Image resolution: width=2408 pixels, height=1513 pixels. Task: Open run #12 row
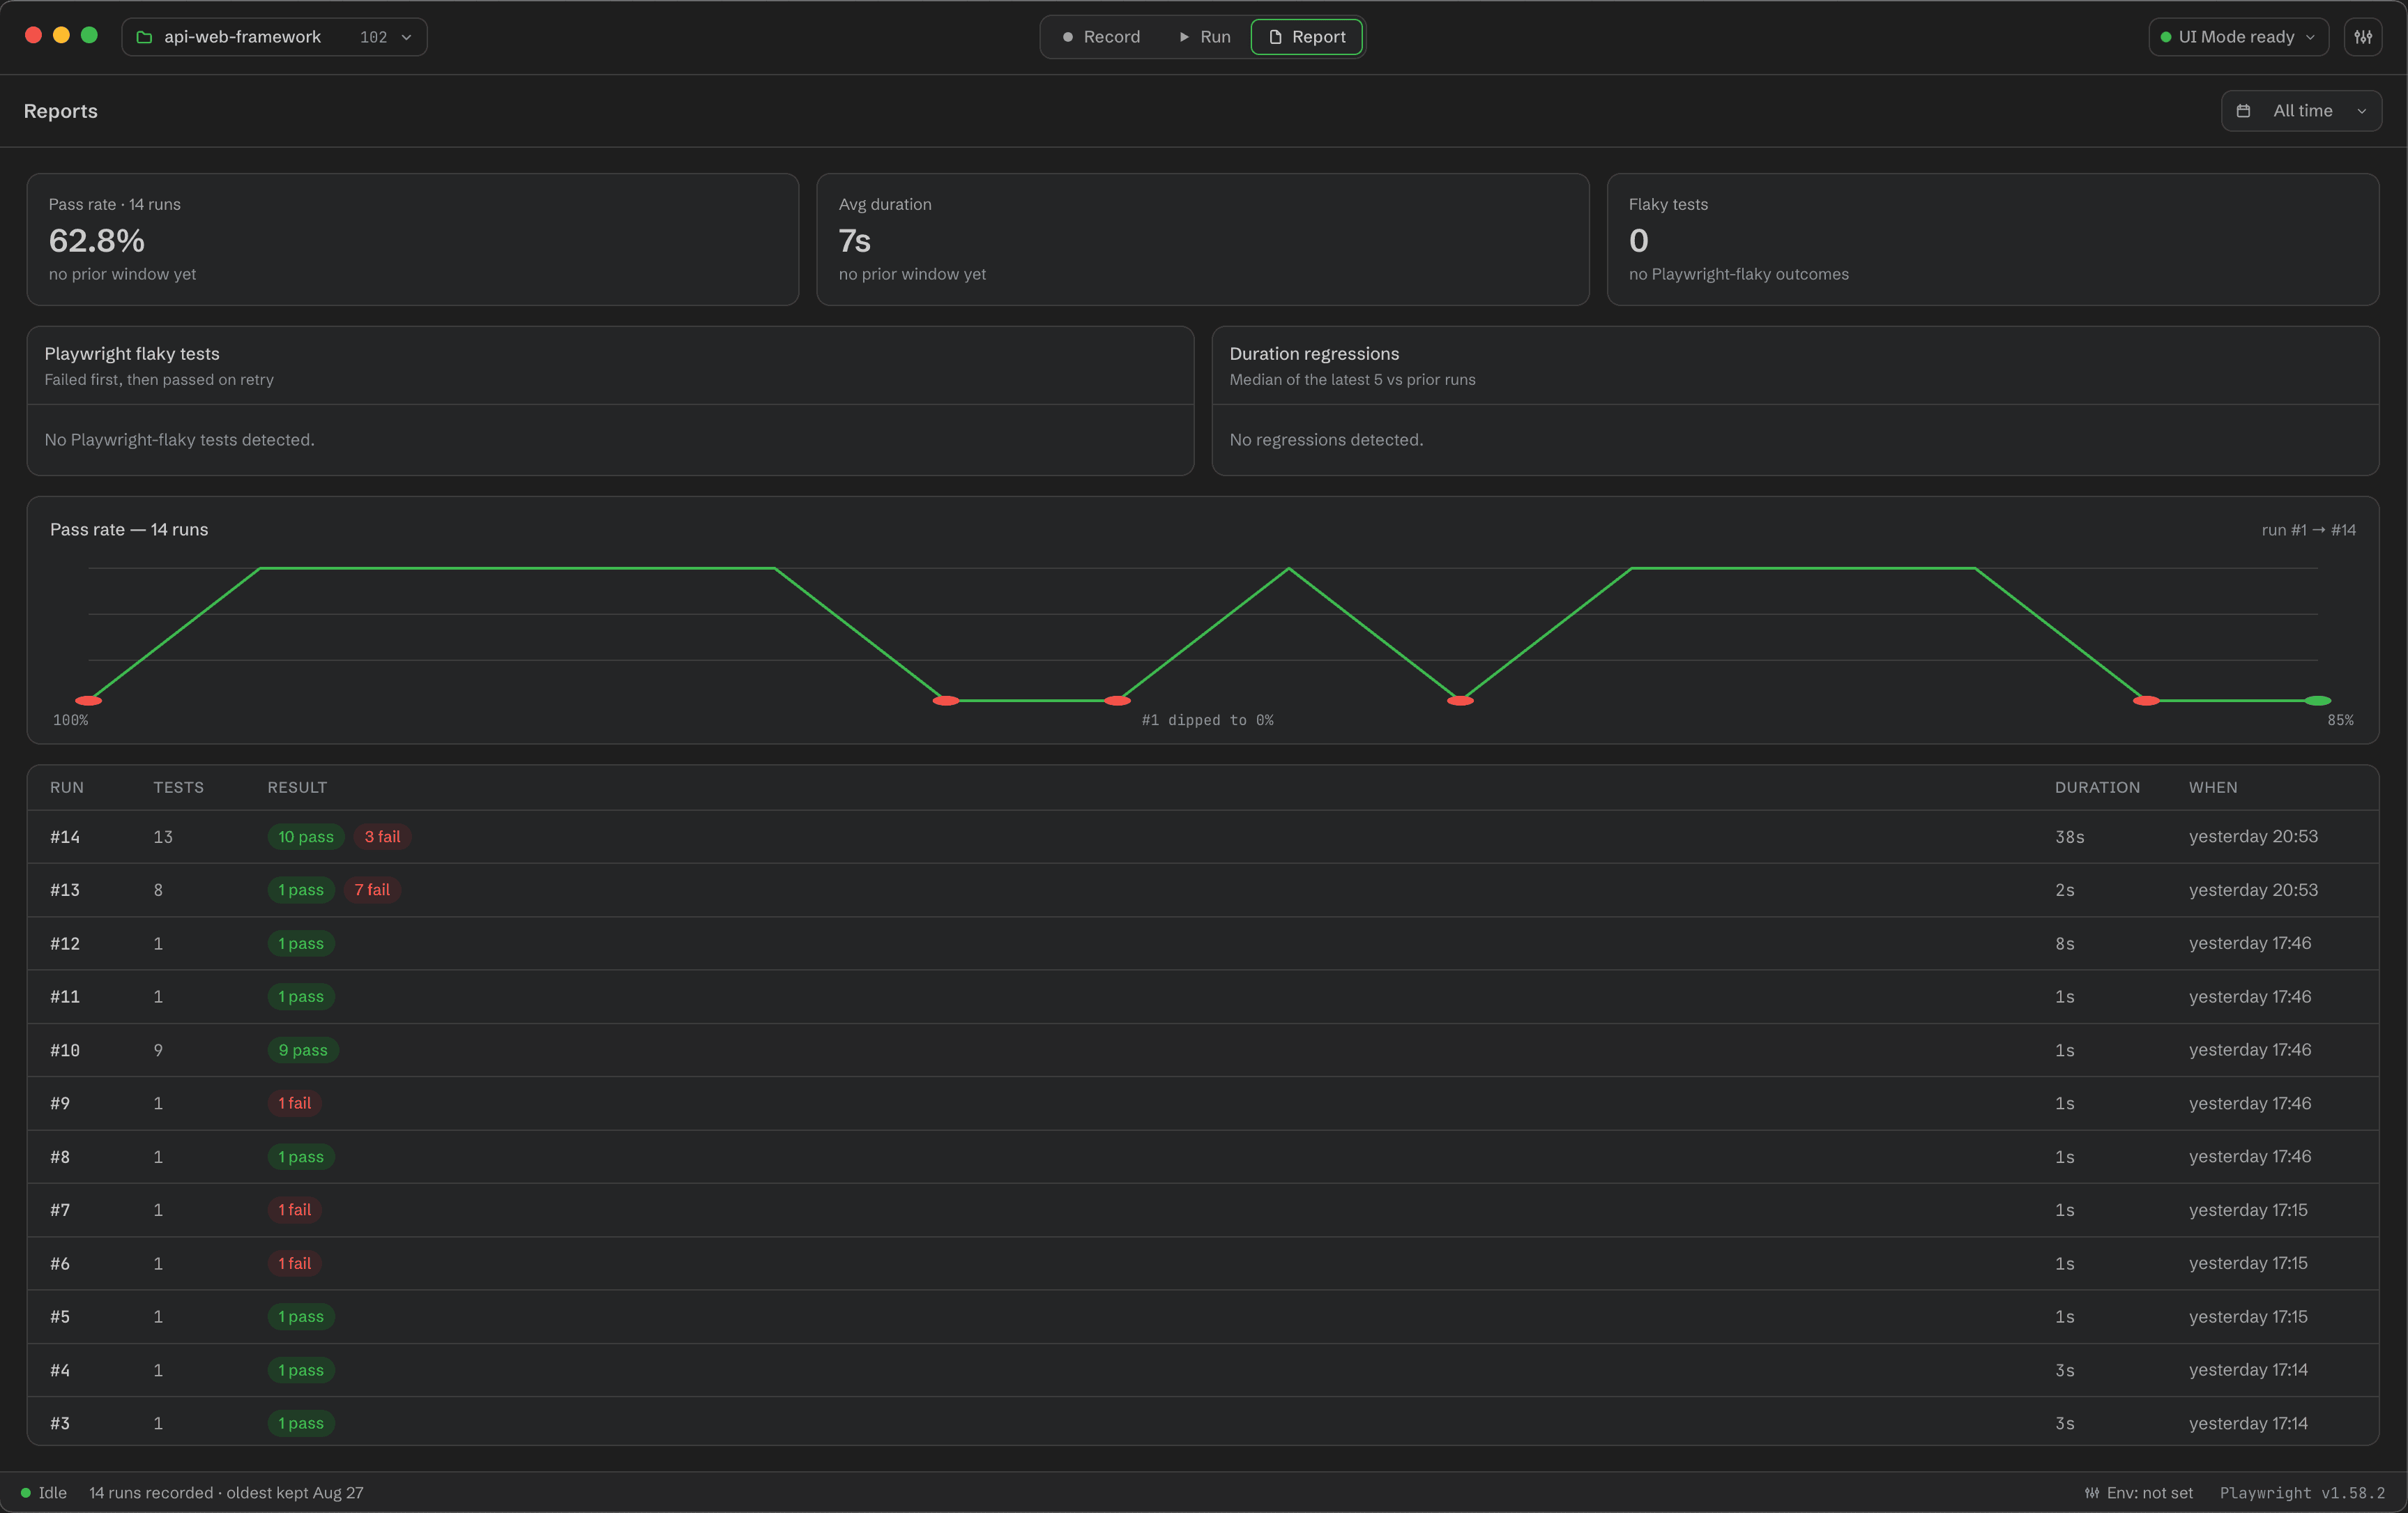(x=1203, y=943)
